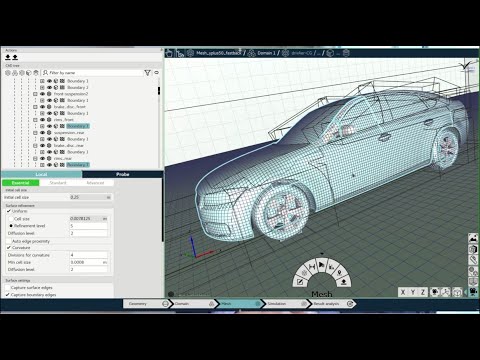Select the Standard settings level
480x360 pixels.
[x=58, y=183]
